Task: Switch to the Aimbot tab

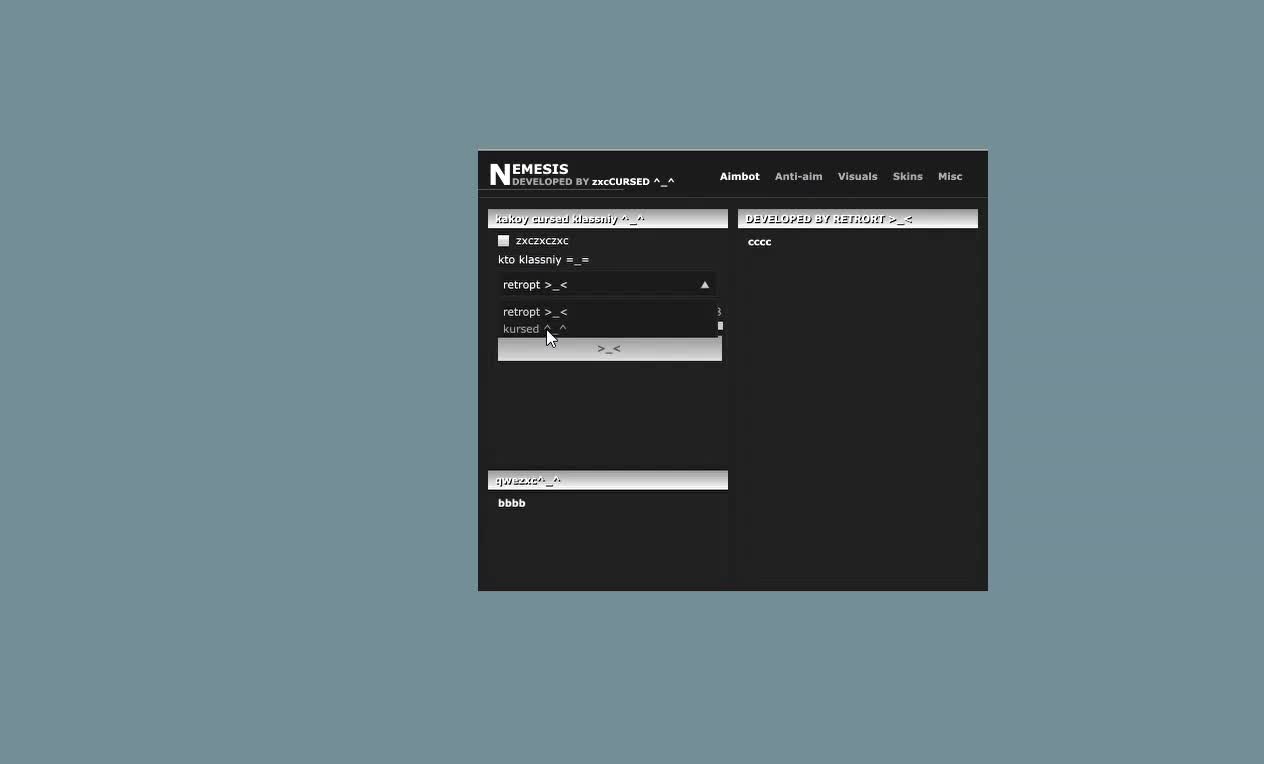Action: coord(739,176)
